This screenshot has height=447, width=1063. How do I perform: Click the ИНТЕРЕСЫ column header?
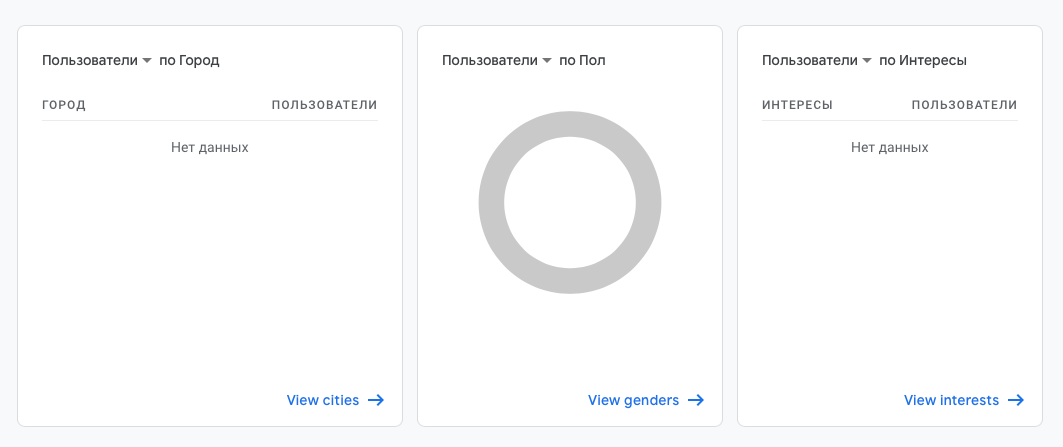pyautogui.click(x=797, y=105)
